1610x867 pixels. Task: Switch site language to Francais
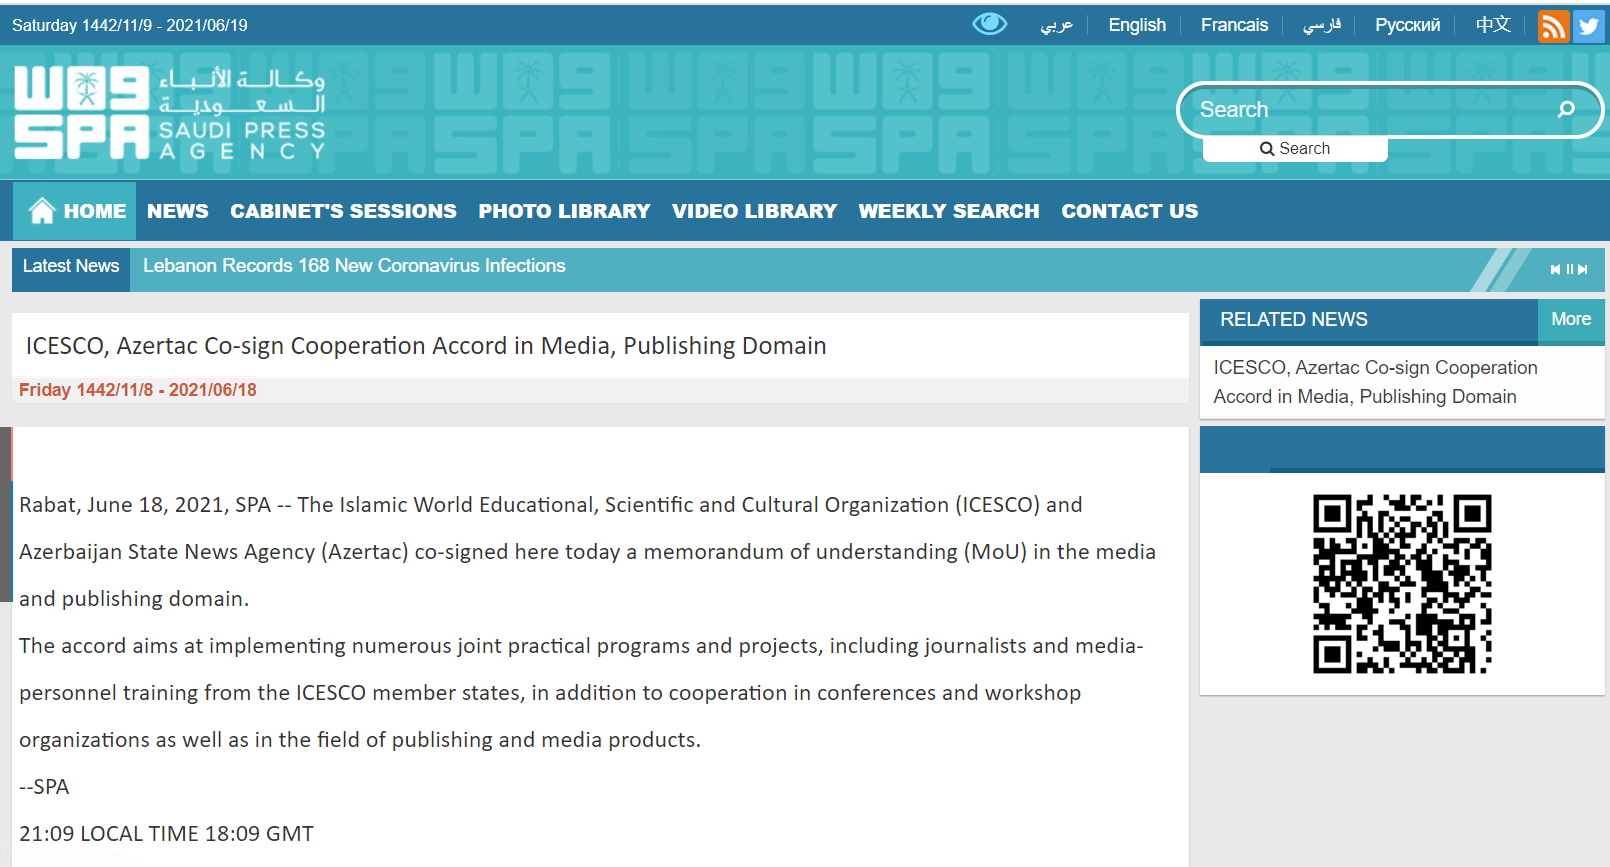pyautogui.click(x=1234, y=25)
